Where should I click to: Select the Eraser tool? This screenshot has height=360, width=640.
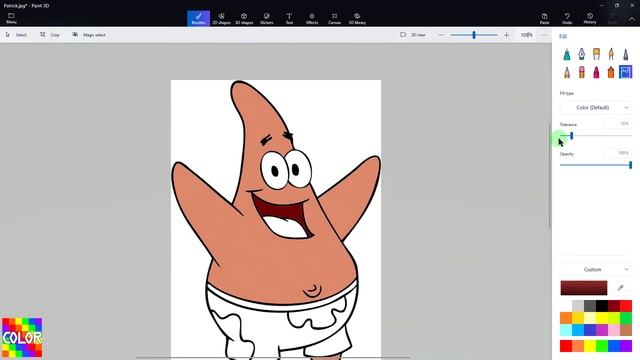582,72
